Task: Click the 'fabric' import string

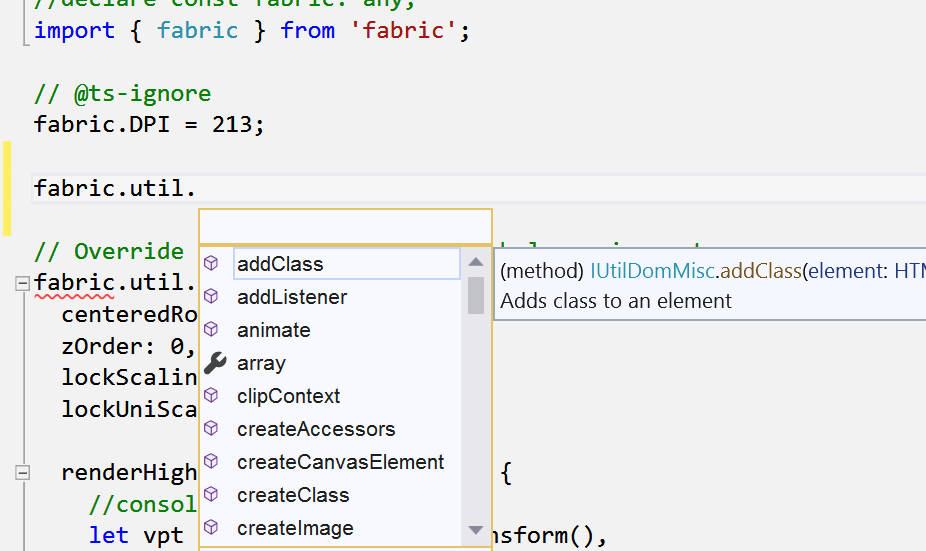Action: click(x=404, y=30)
